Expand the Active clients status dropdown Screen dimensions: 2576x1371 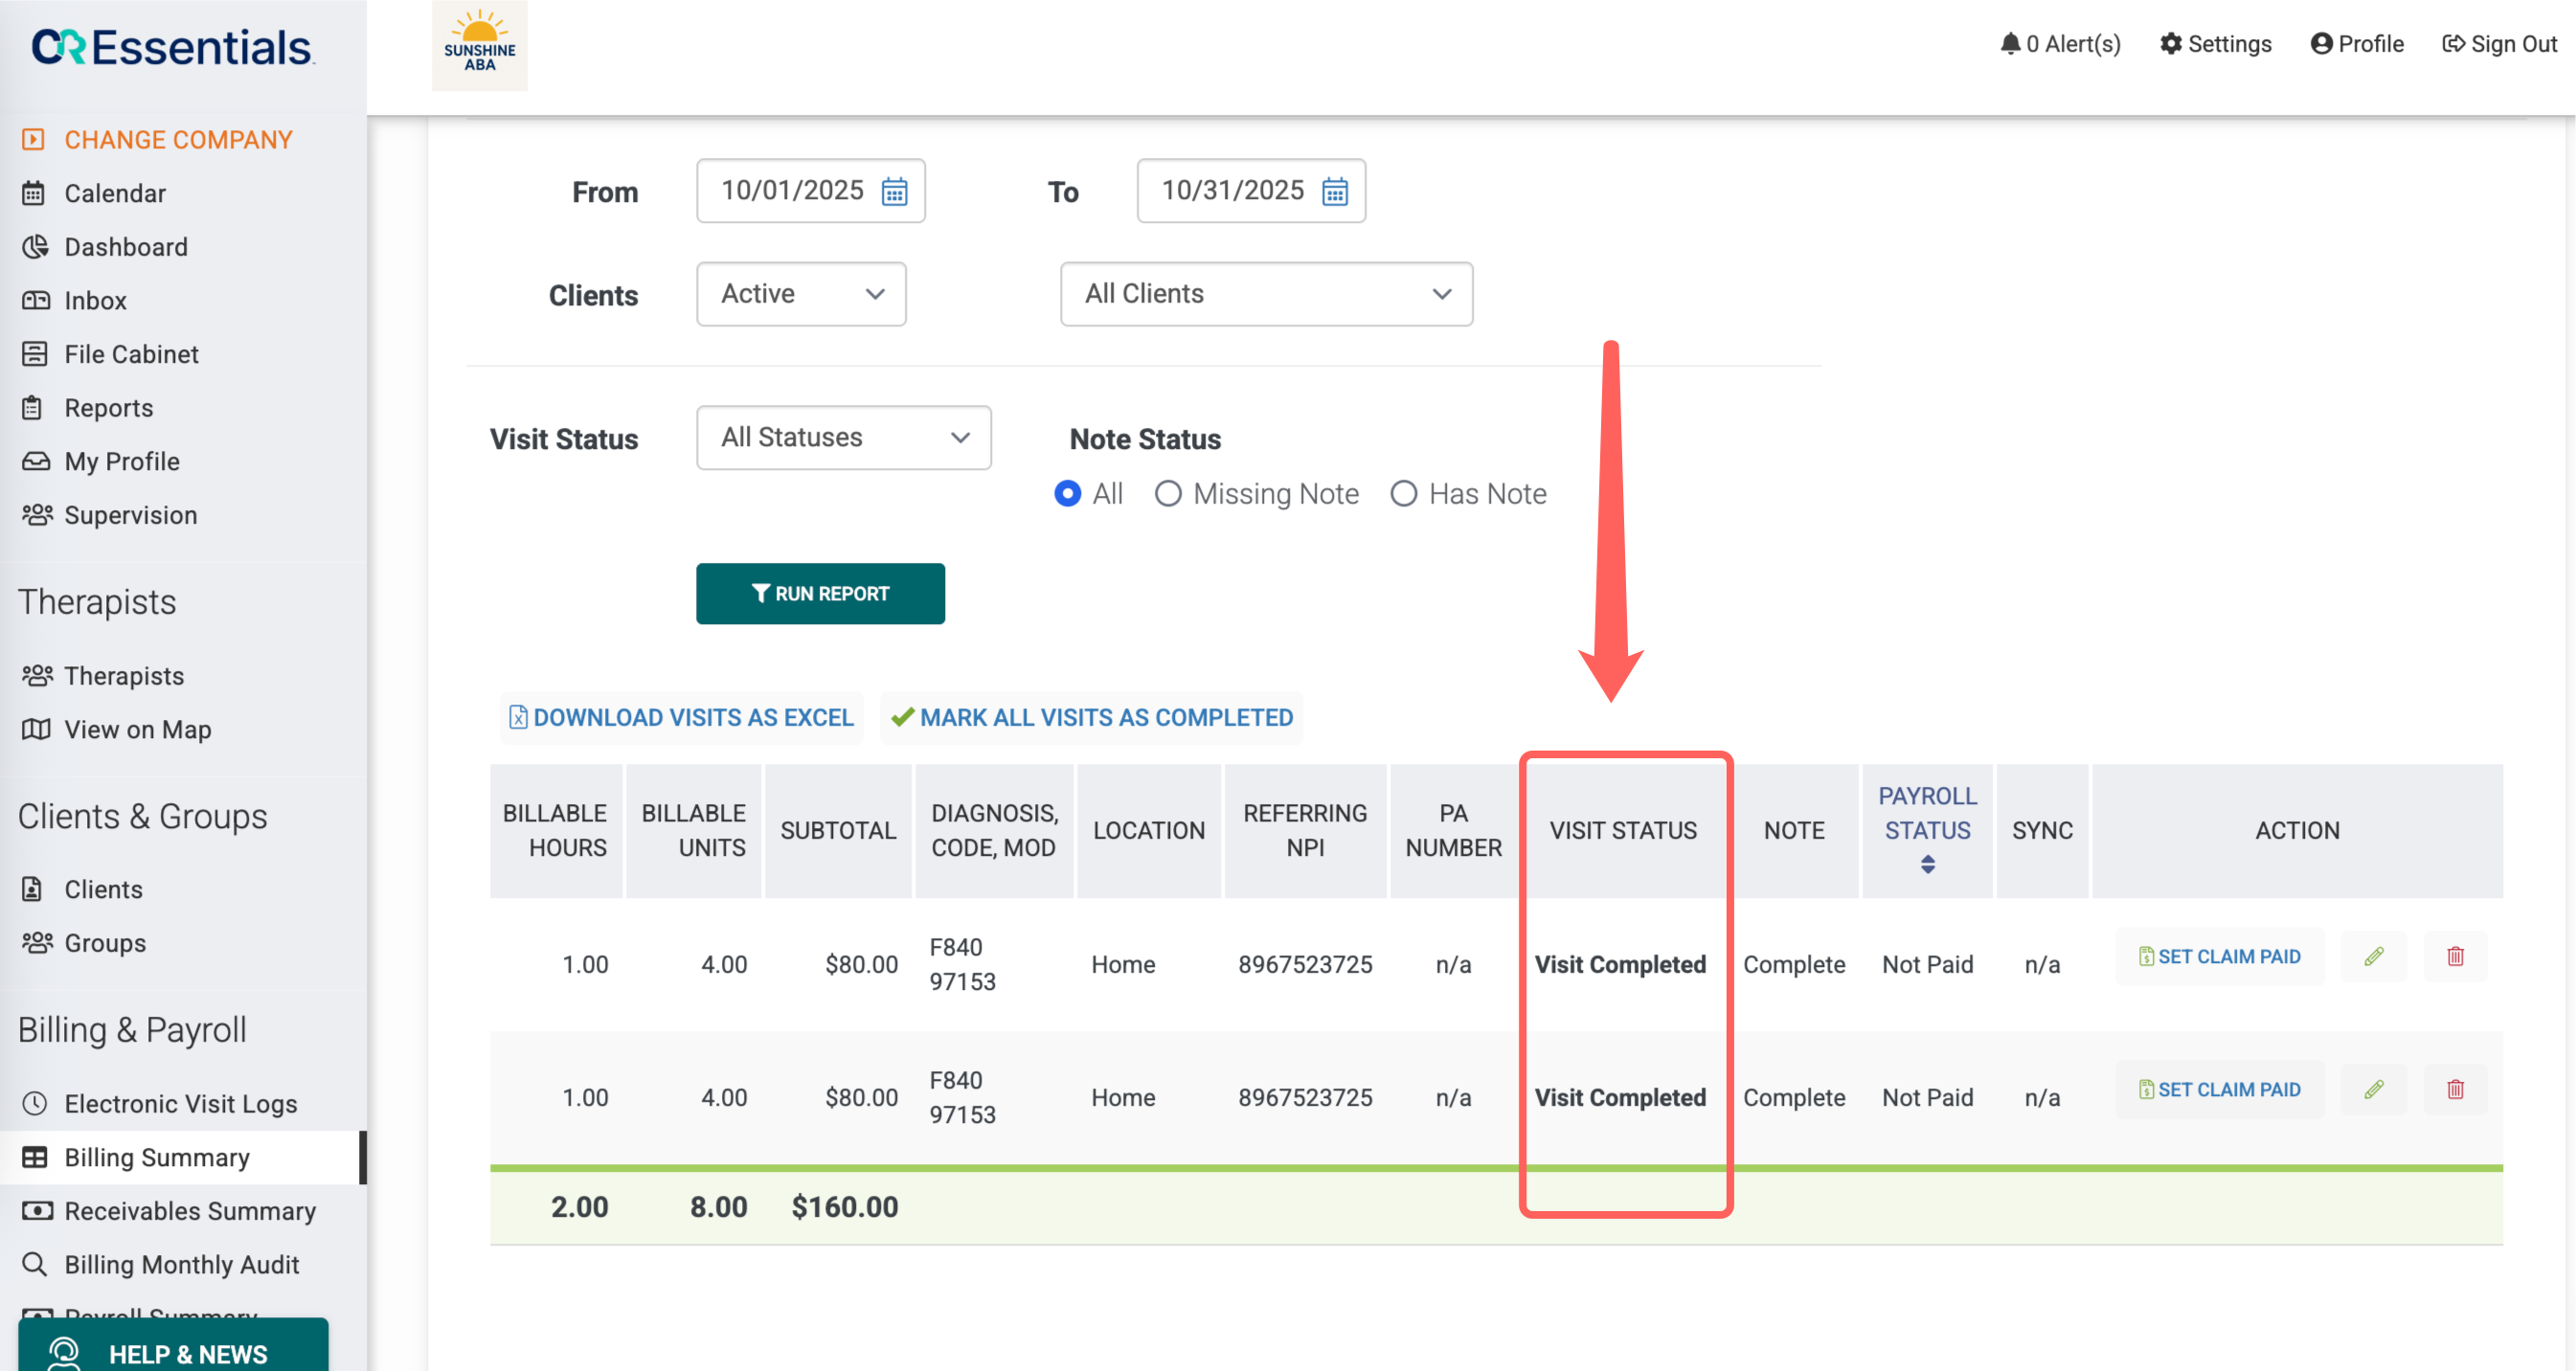(801, 294)
